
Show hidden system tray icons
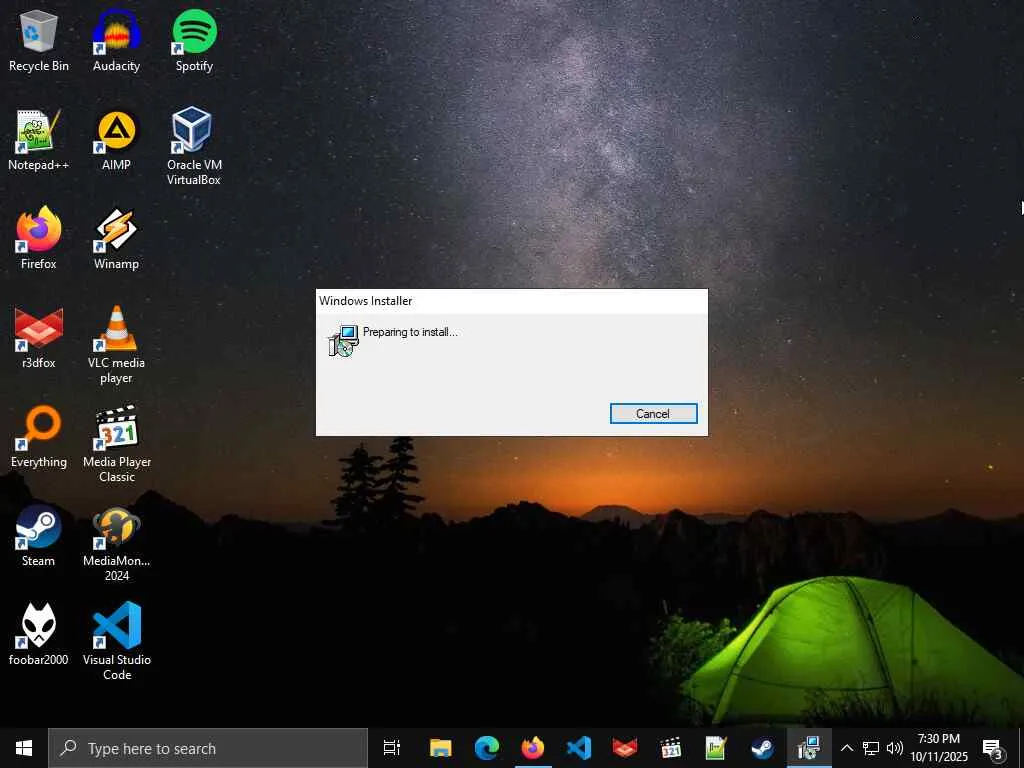pyautogui.click(x=846, y=748)
